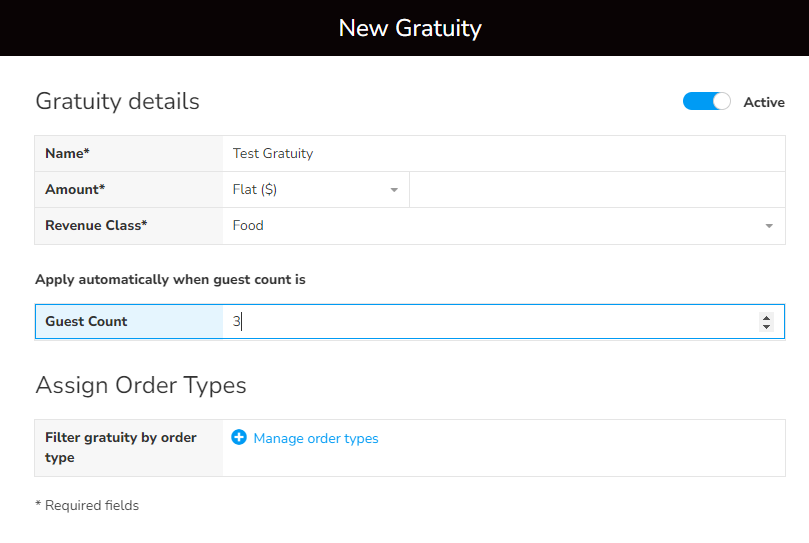
Task: Focus the empty amount value field
Action: tap(597, 190)
